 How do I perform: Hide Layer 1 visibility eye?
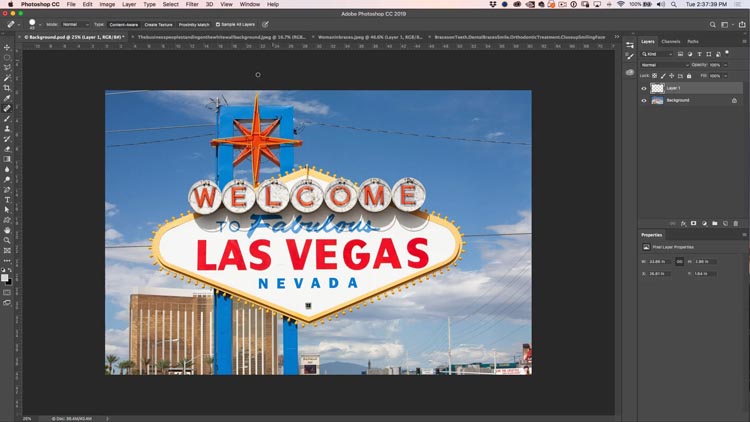[x=644, y=88]
